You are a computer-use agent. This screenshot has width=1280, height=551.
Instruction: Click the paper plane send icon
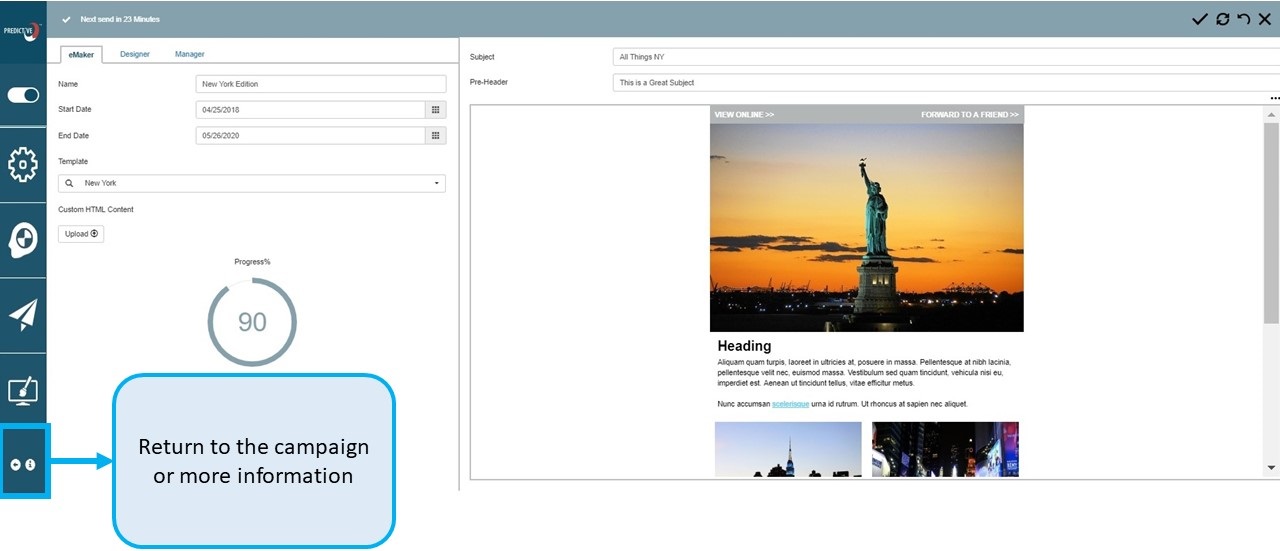coord(23,315)
